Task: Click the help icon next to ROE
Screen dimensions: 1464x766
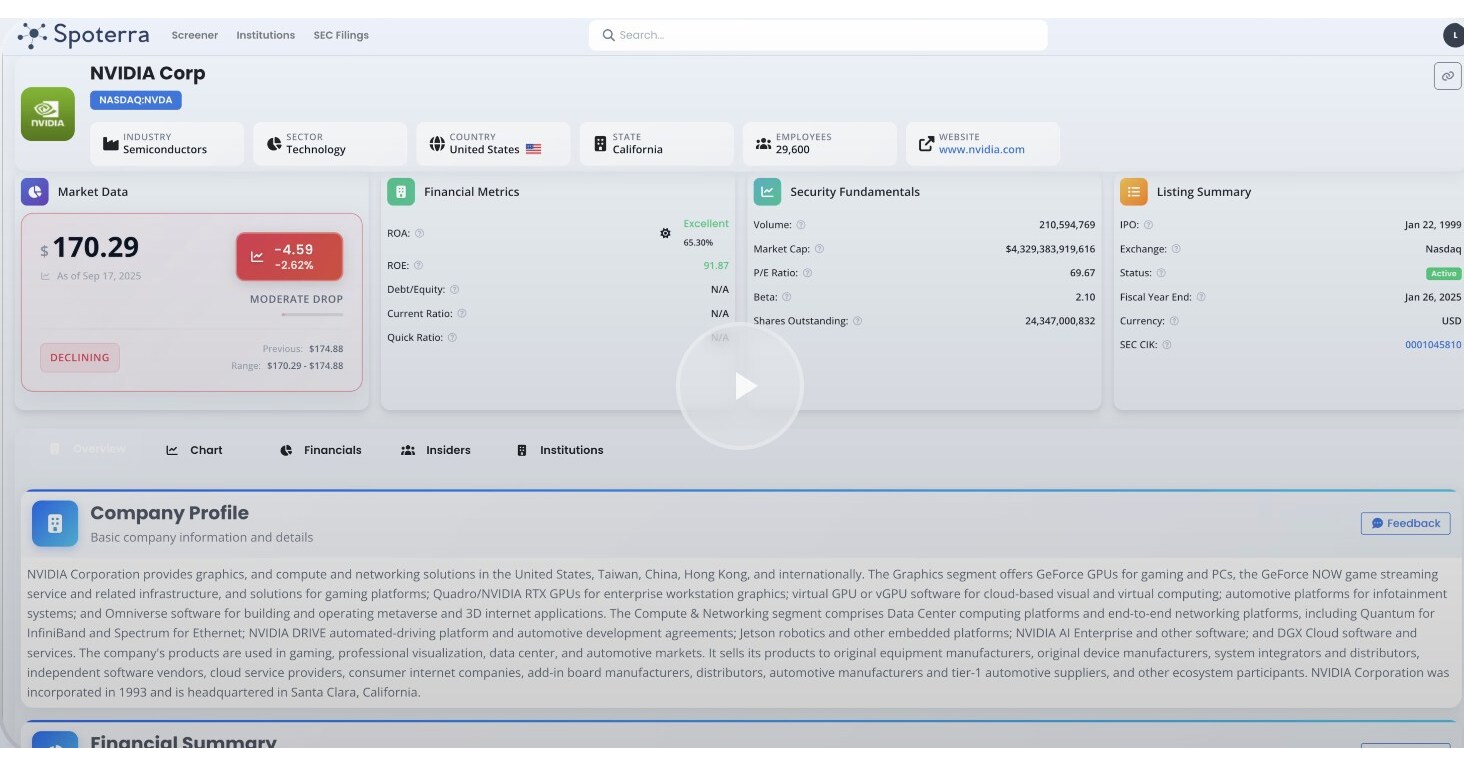Action: point(418,266)
